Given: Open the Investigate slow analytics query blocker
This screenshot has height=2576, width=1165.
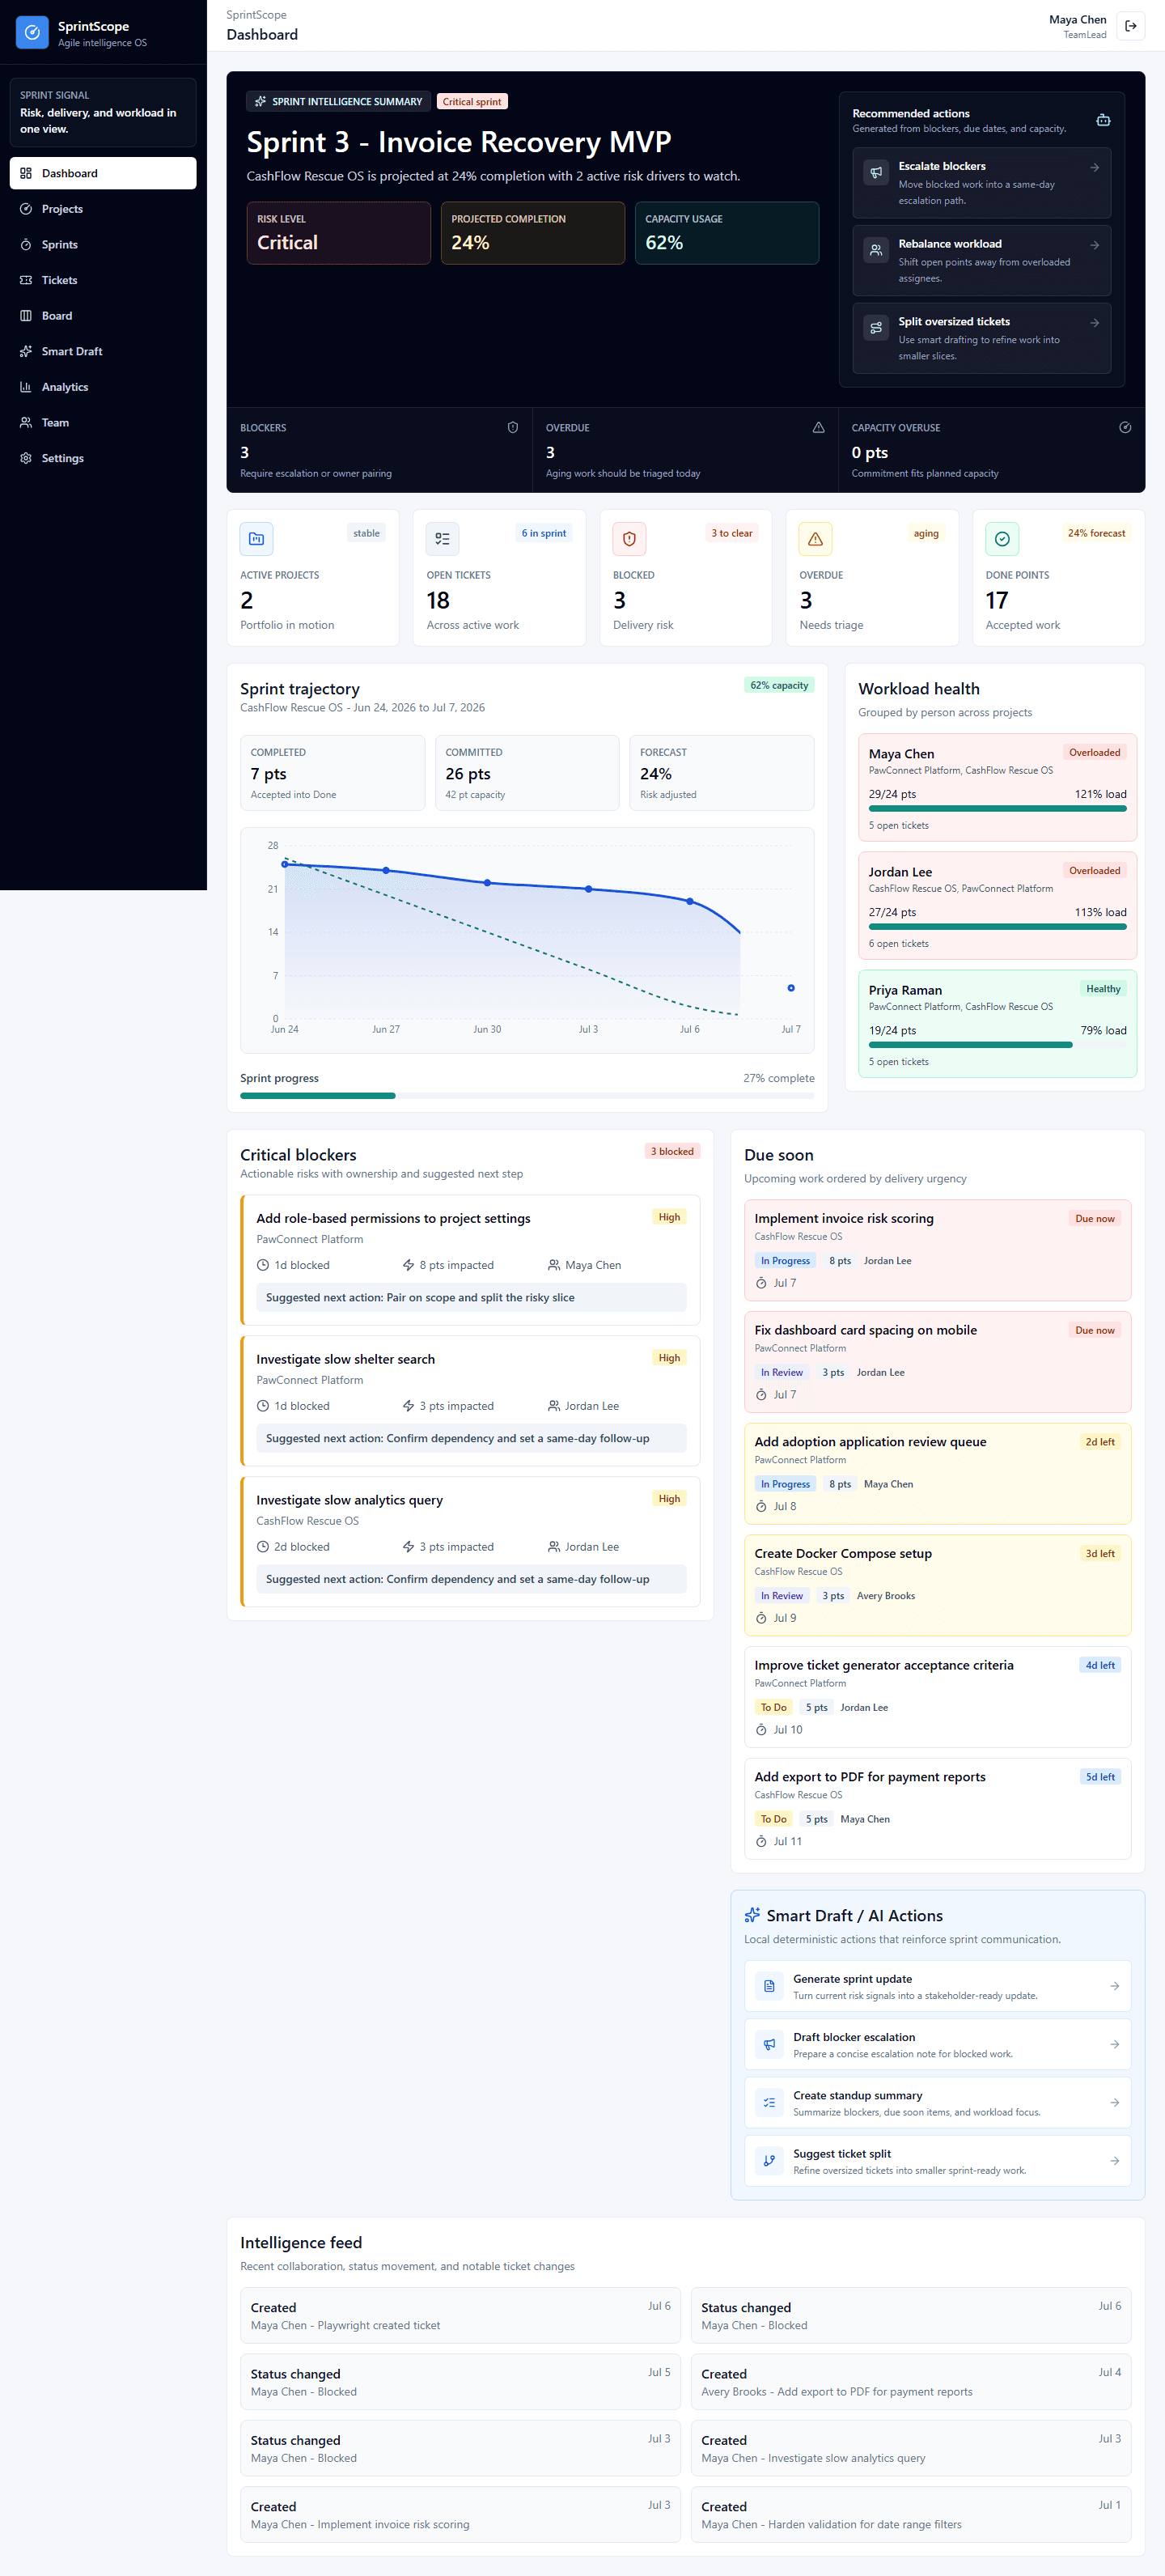Looking at the screenshot, I should pos(471,1541).
